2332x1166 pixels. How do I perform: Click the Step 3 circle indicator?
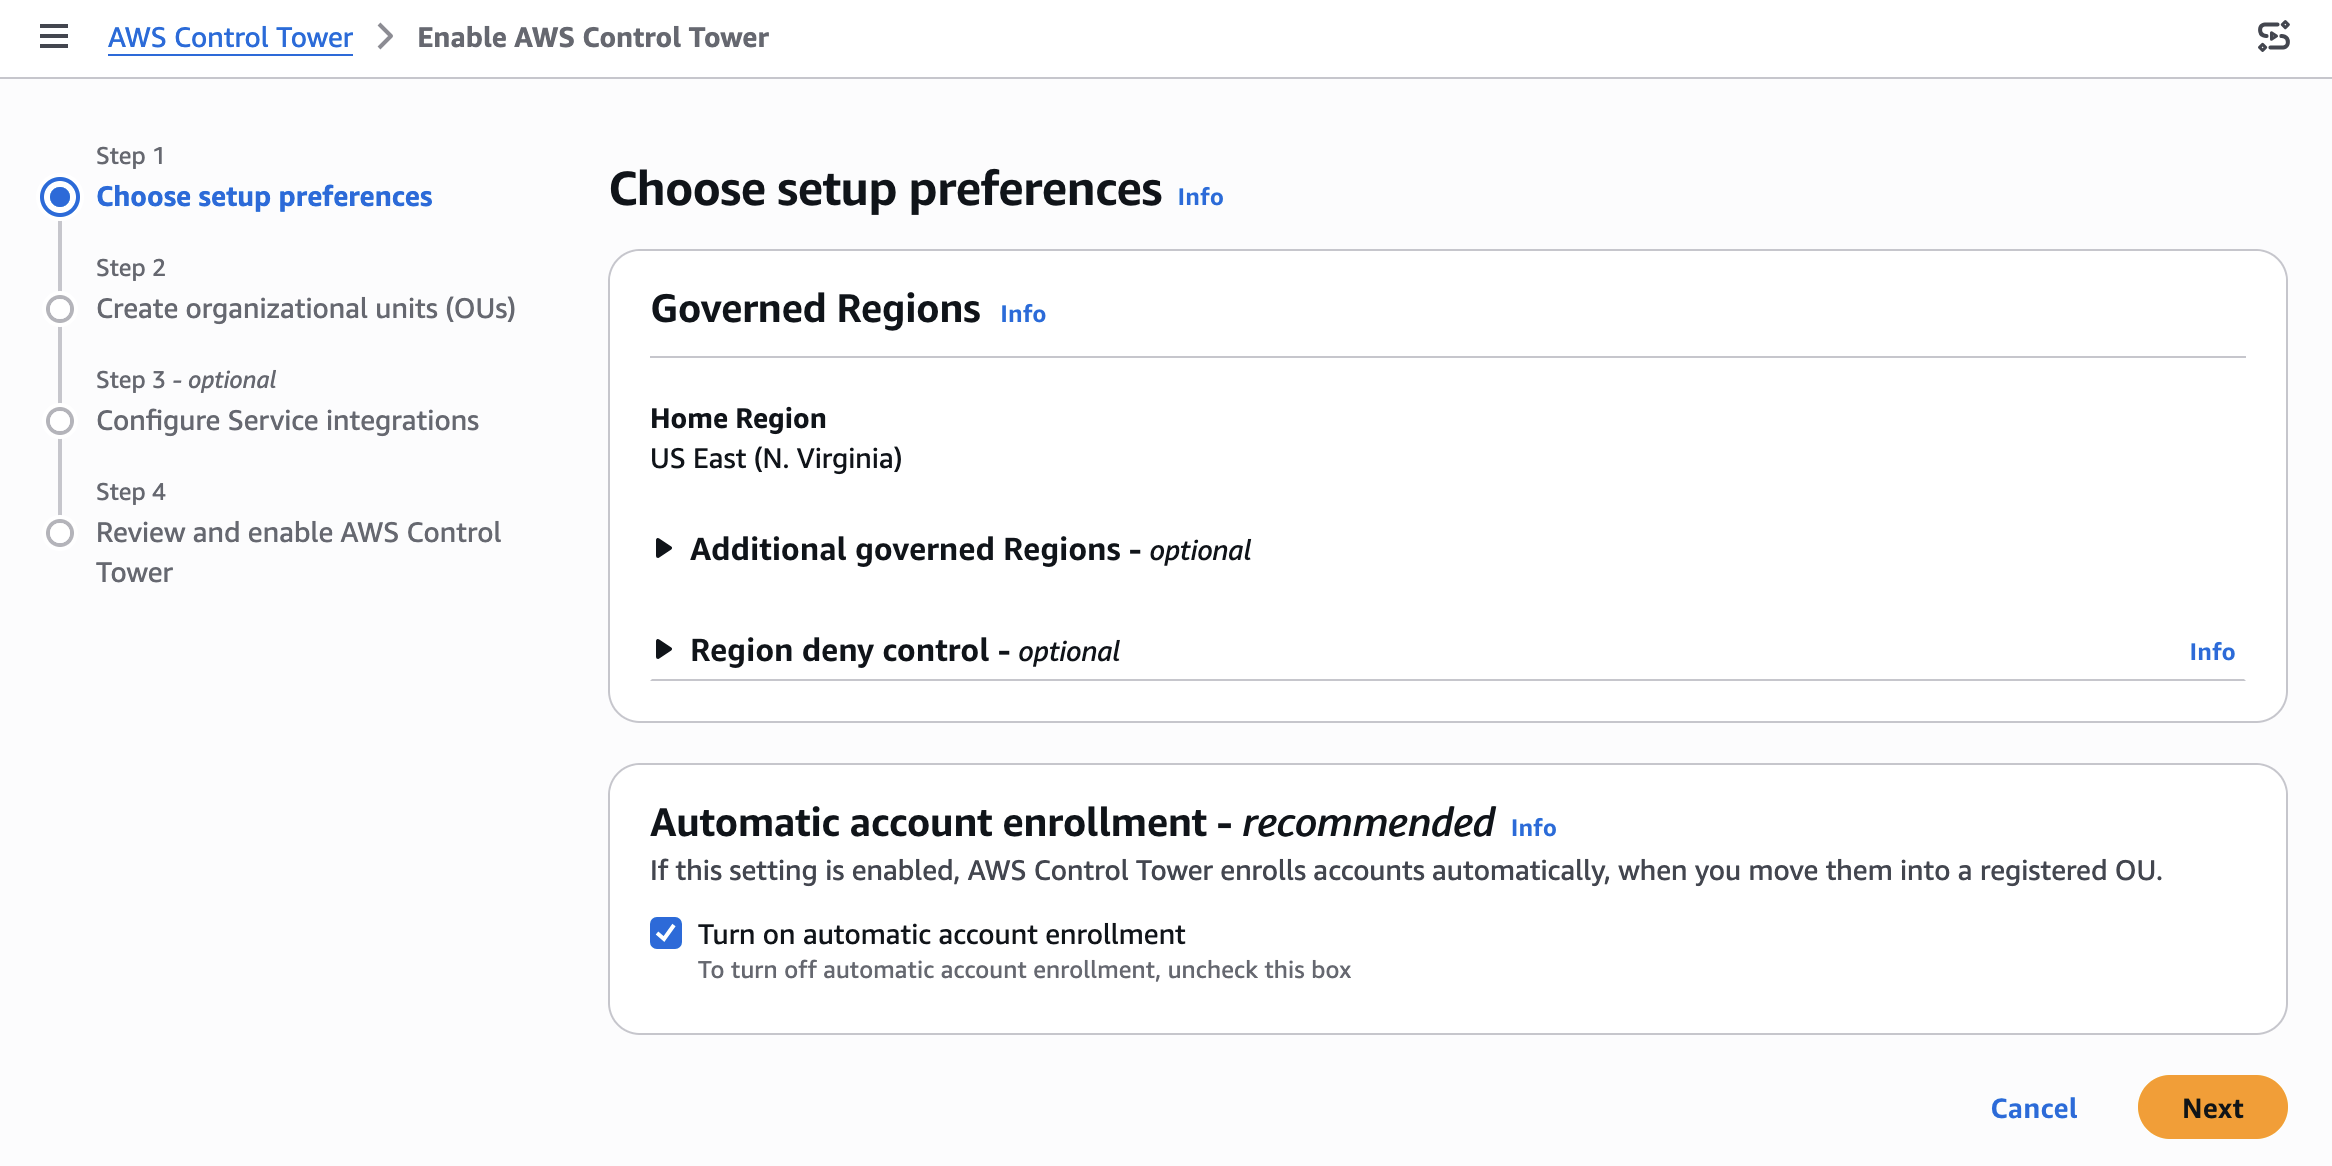tap(60, 421)
